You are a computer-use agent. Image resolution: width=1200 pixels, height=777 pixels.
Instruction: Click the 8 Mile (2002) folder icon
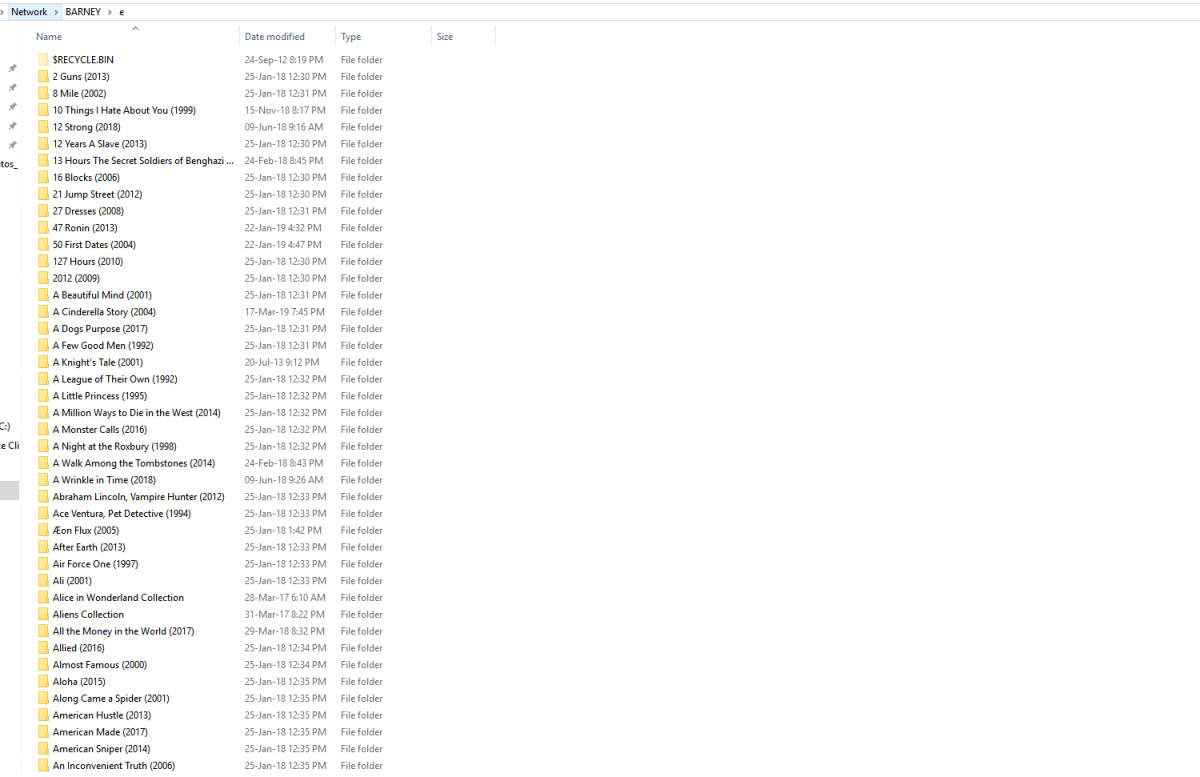click(x=43, y=94)
